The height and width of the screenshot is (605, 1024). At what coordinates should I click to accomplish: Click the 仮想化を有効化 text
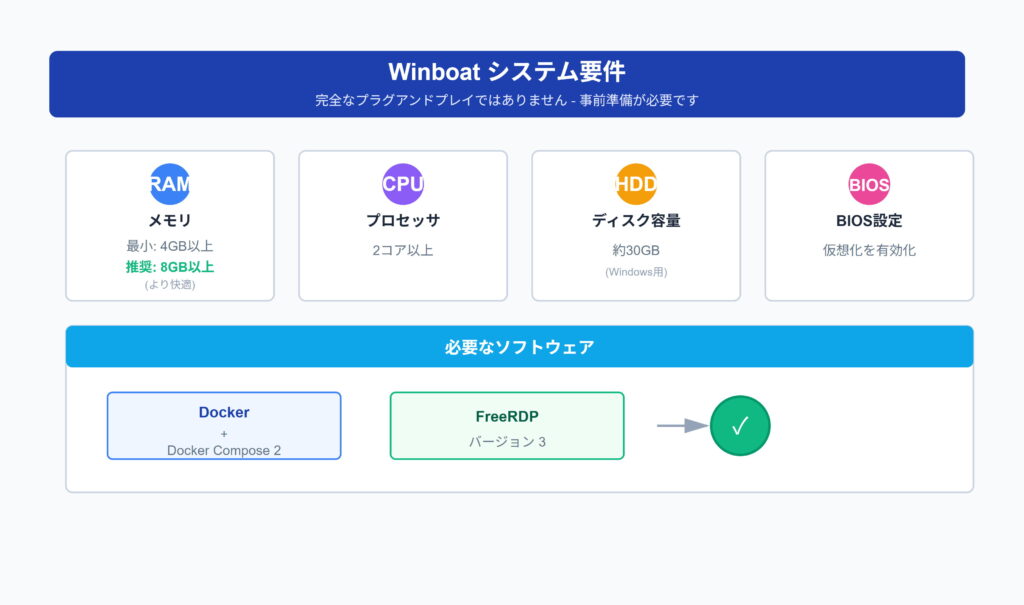(x=869, y=250)
